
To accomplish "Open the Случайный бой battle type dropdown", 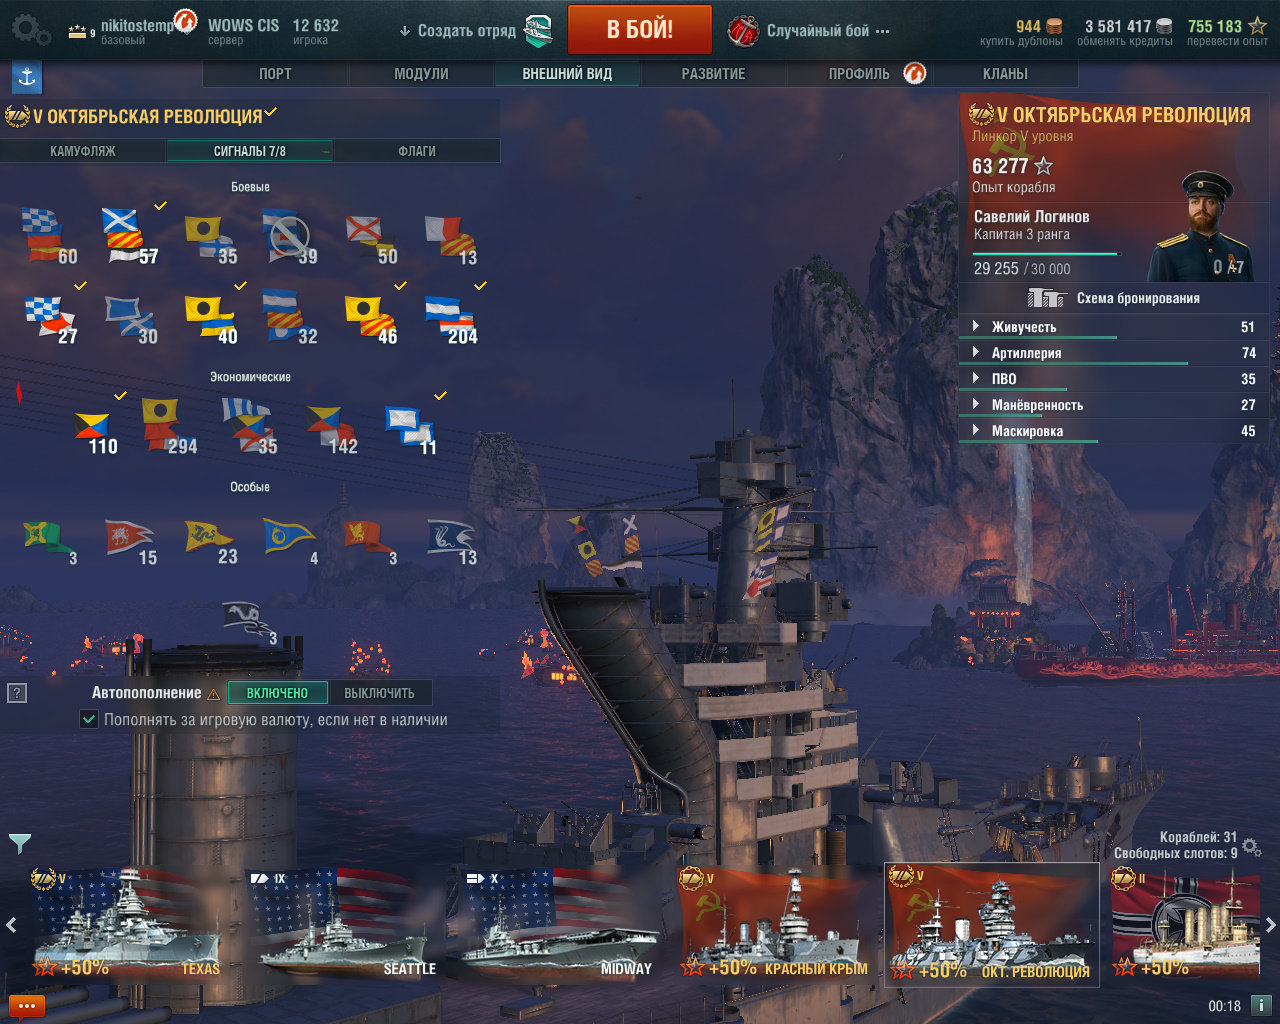I will coord(808,31).
